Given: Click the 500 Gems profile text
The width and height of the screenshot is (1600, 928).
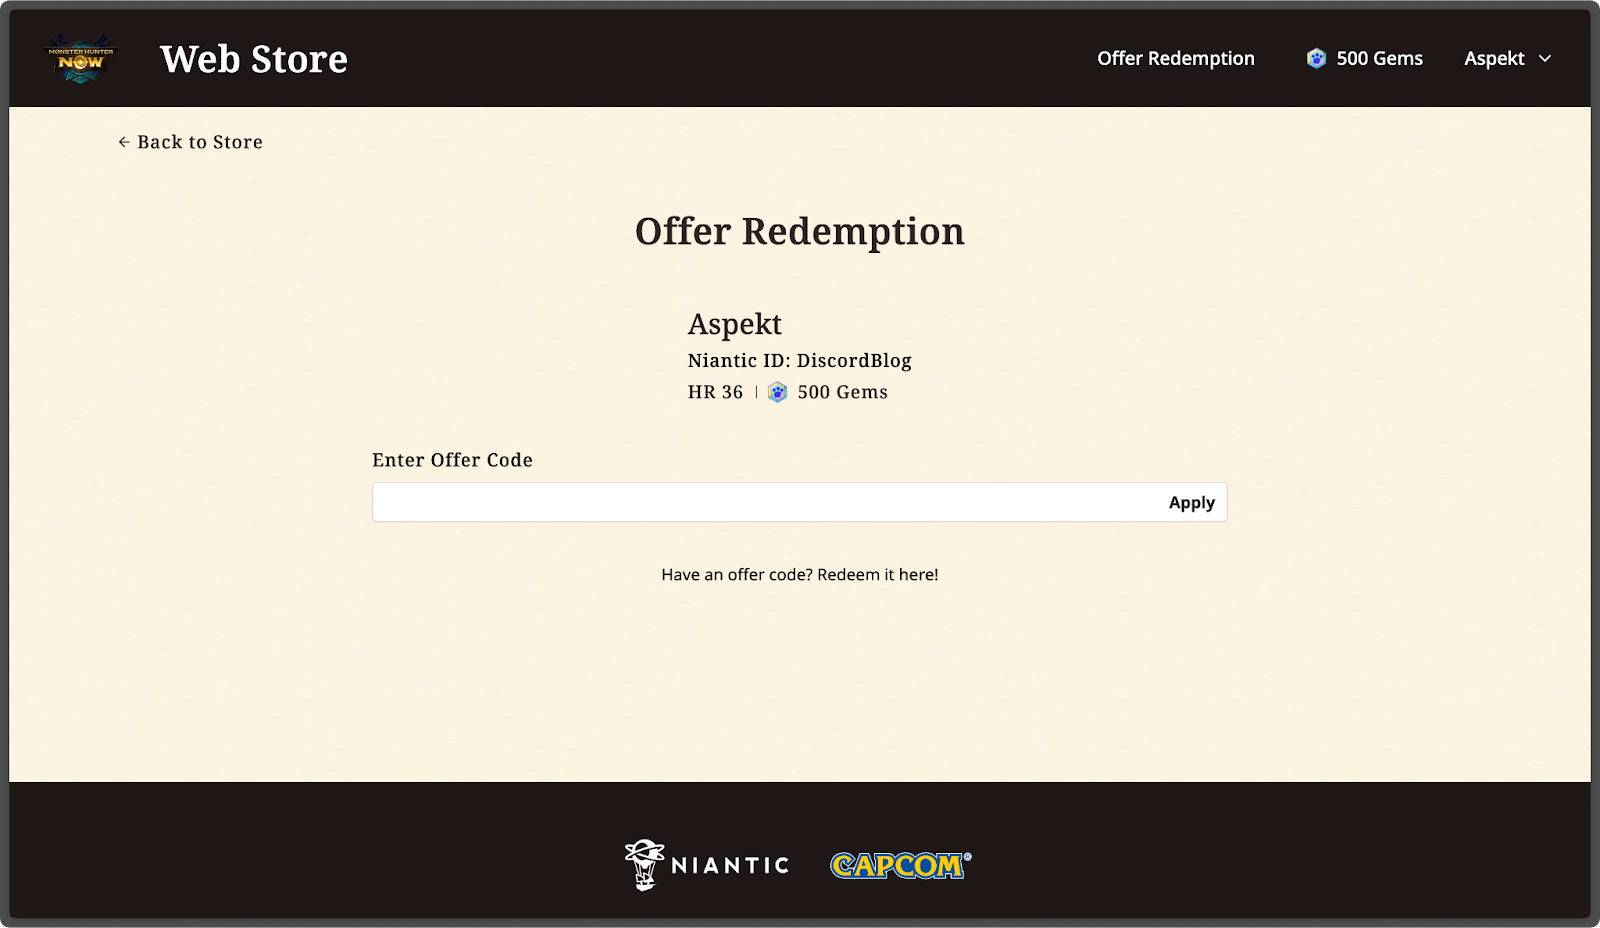Looking at the screenshot, I should point(843,392).
